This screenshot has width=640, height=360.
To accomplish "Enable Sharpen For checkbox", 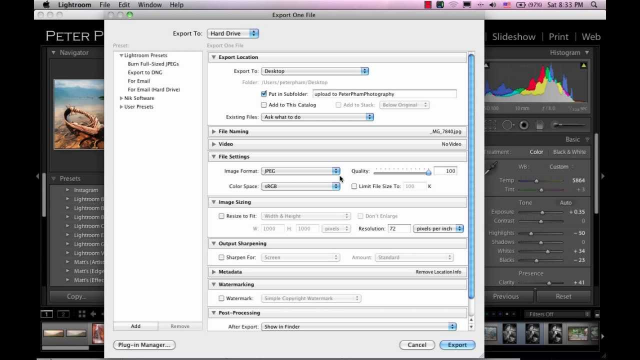I will (x=221, y=258).
